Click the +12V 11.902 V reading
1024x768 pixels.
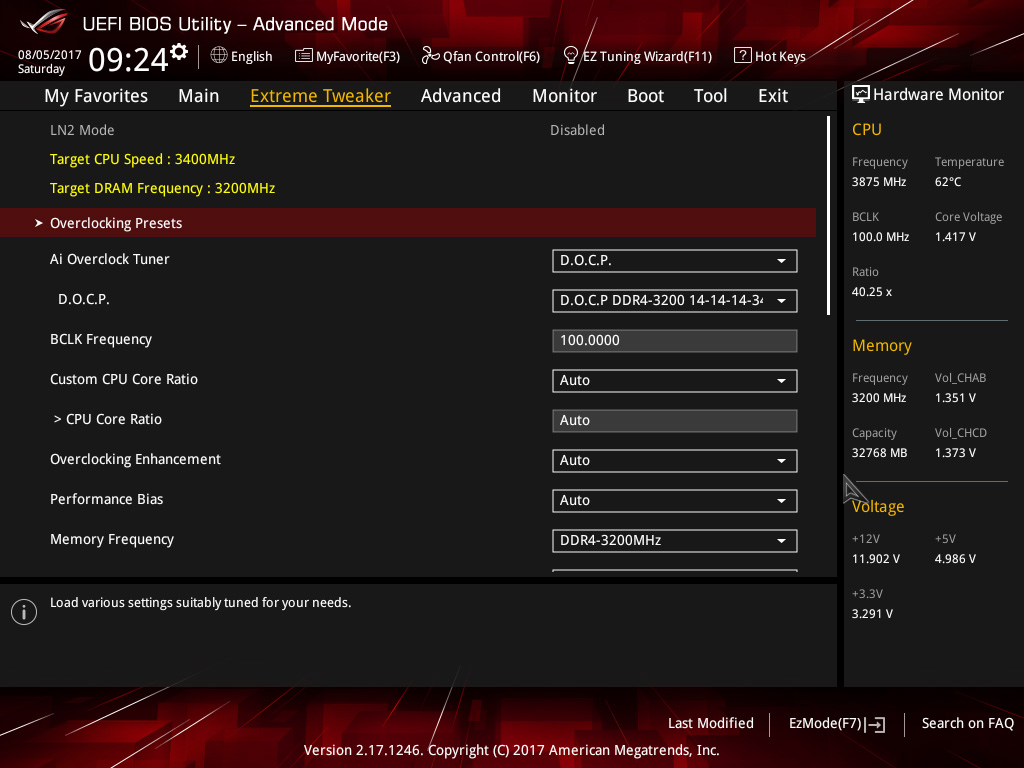(x=876, y=559)
